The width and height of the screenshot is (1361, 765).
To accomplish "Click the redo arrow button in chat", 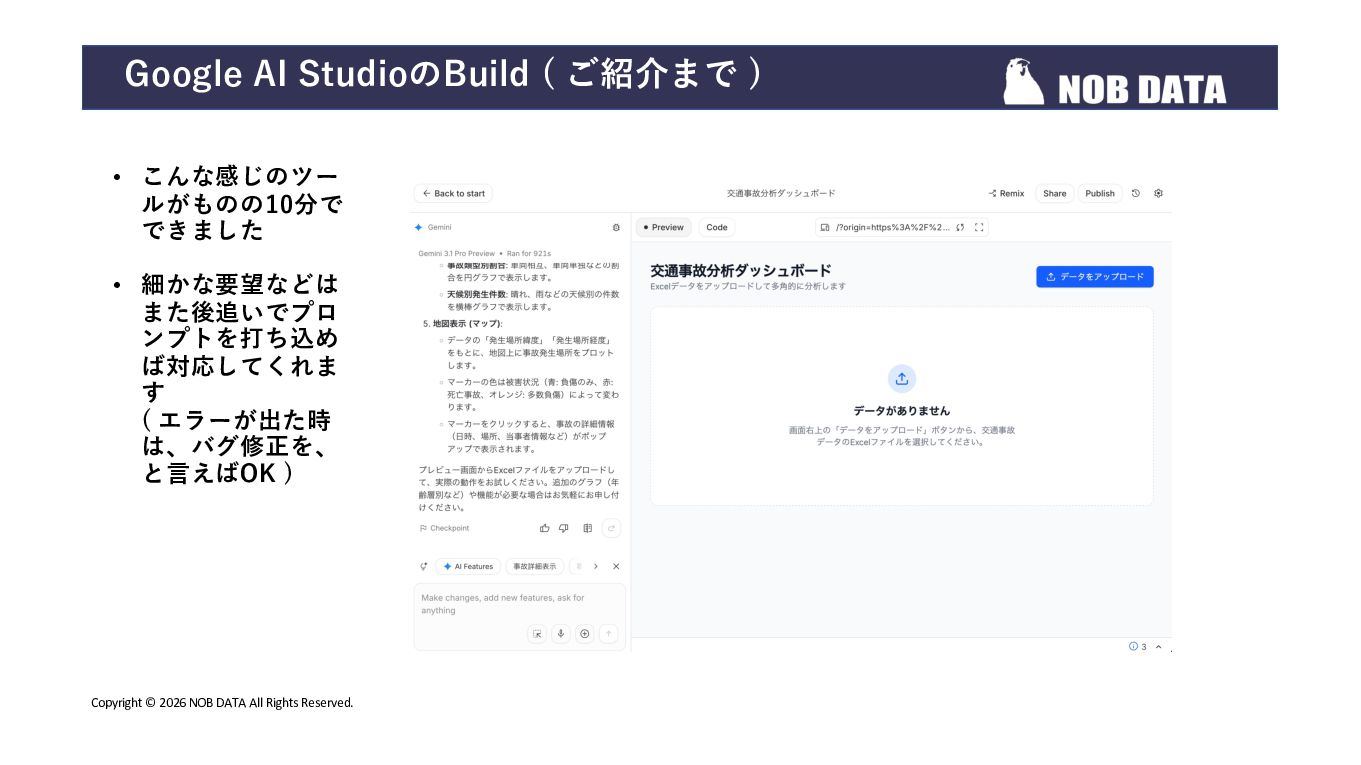I will click(611, 528).
